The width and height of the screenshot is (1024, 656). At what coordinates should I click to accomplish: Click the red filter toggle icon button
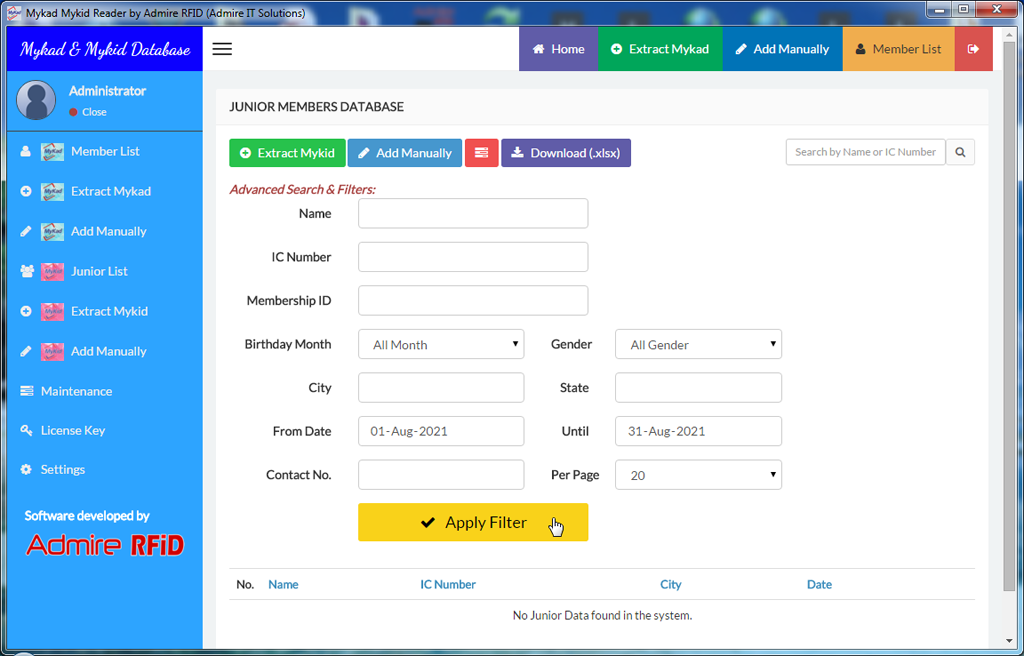point(481,153)
